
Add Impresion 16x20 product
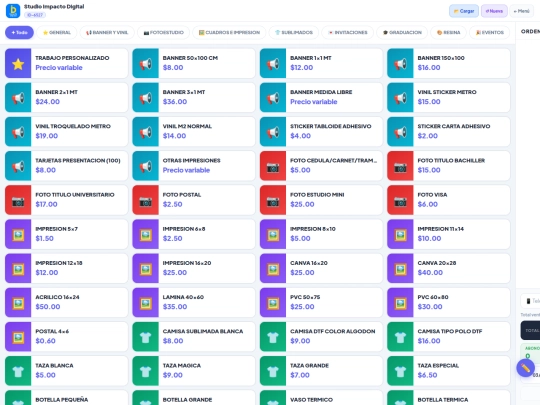(194, 268)
